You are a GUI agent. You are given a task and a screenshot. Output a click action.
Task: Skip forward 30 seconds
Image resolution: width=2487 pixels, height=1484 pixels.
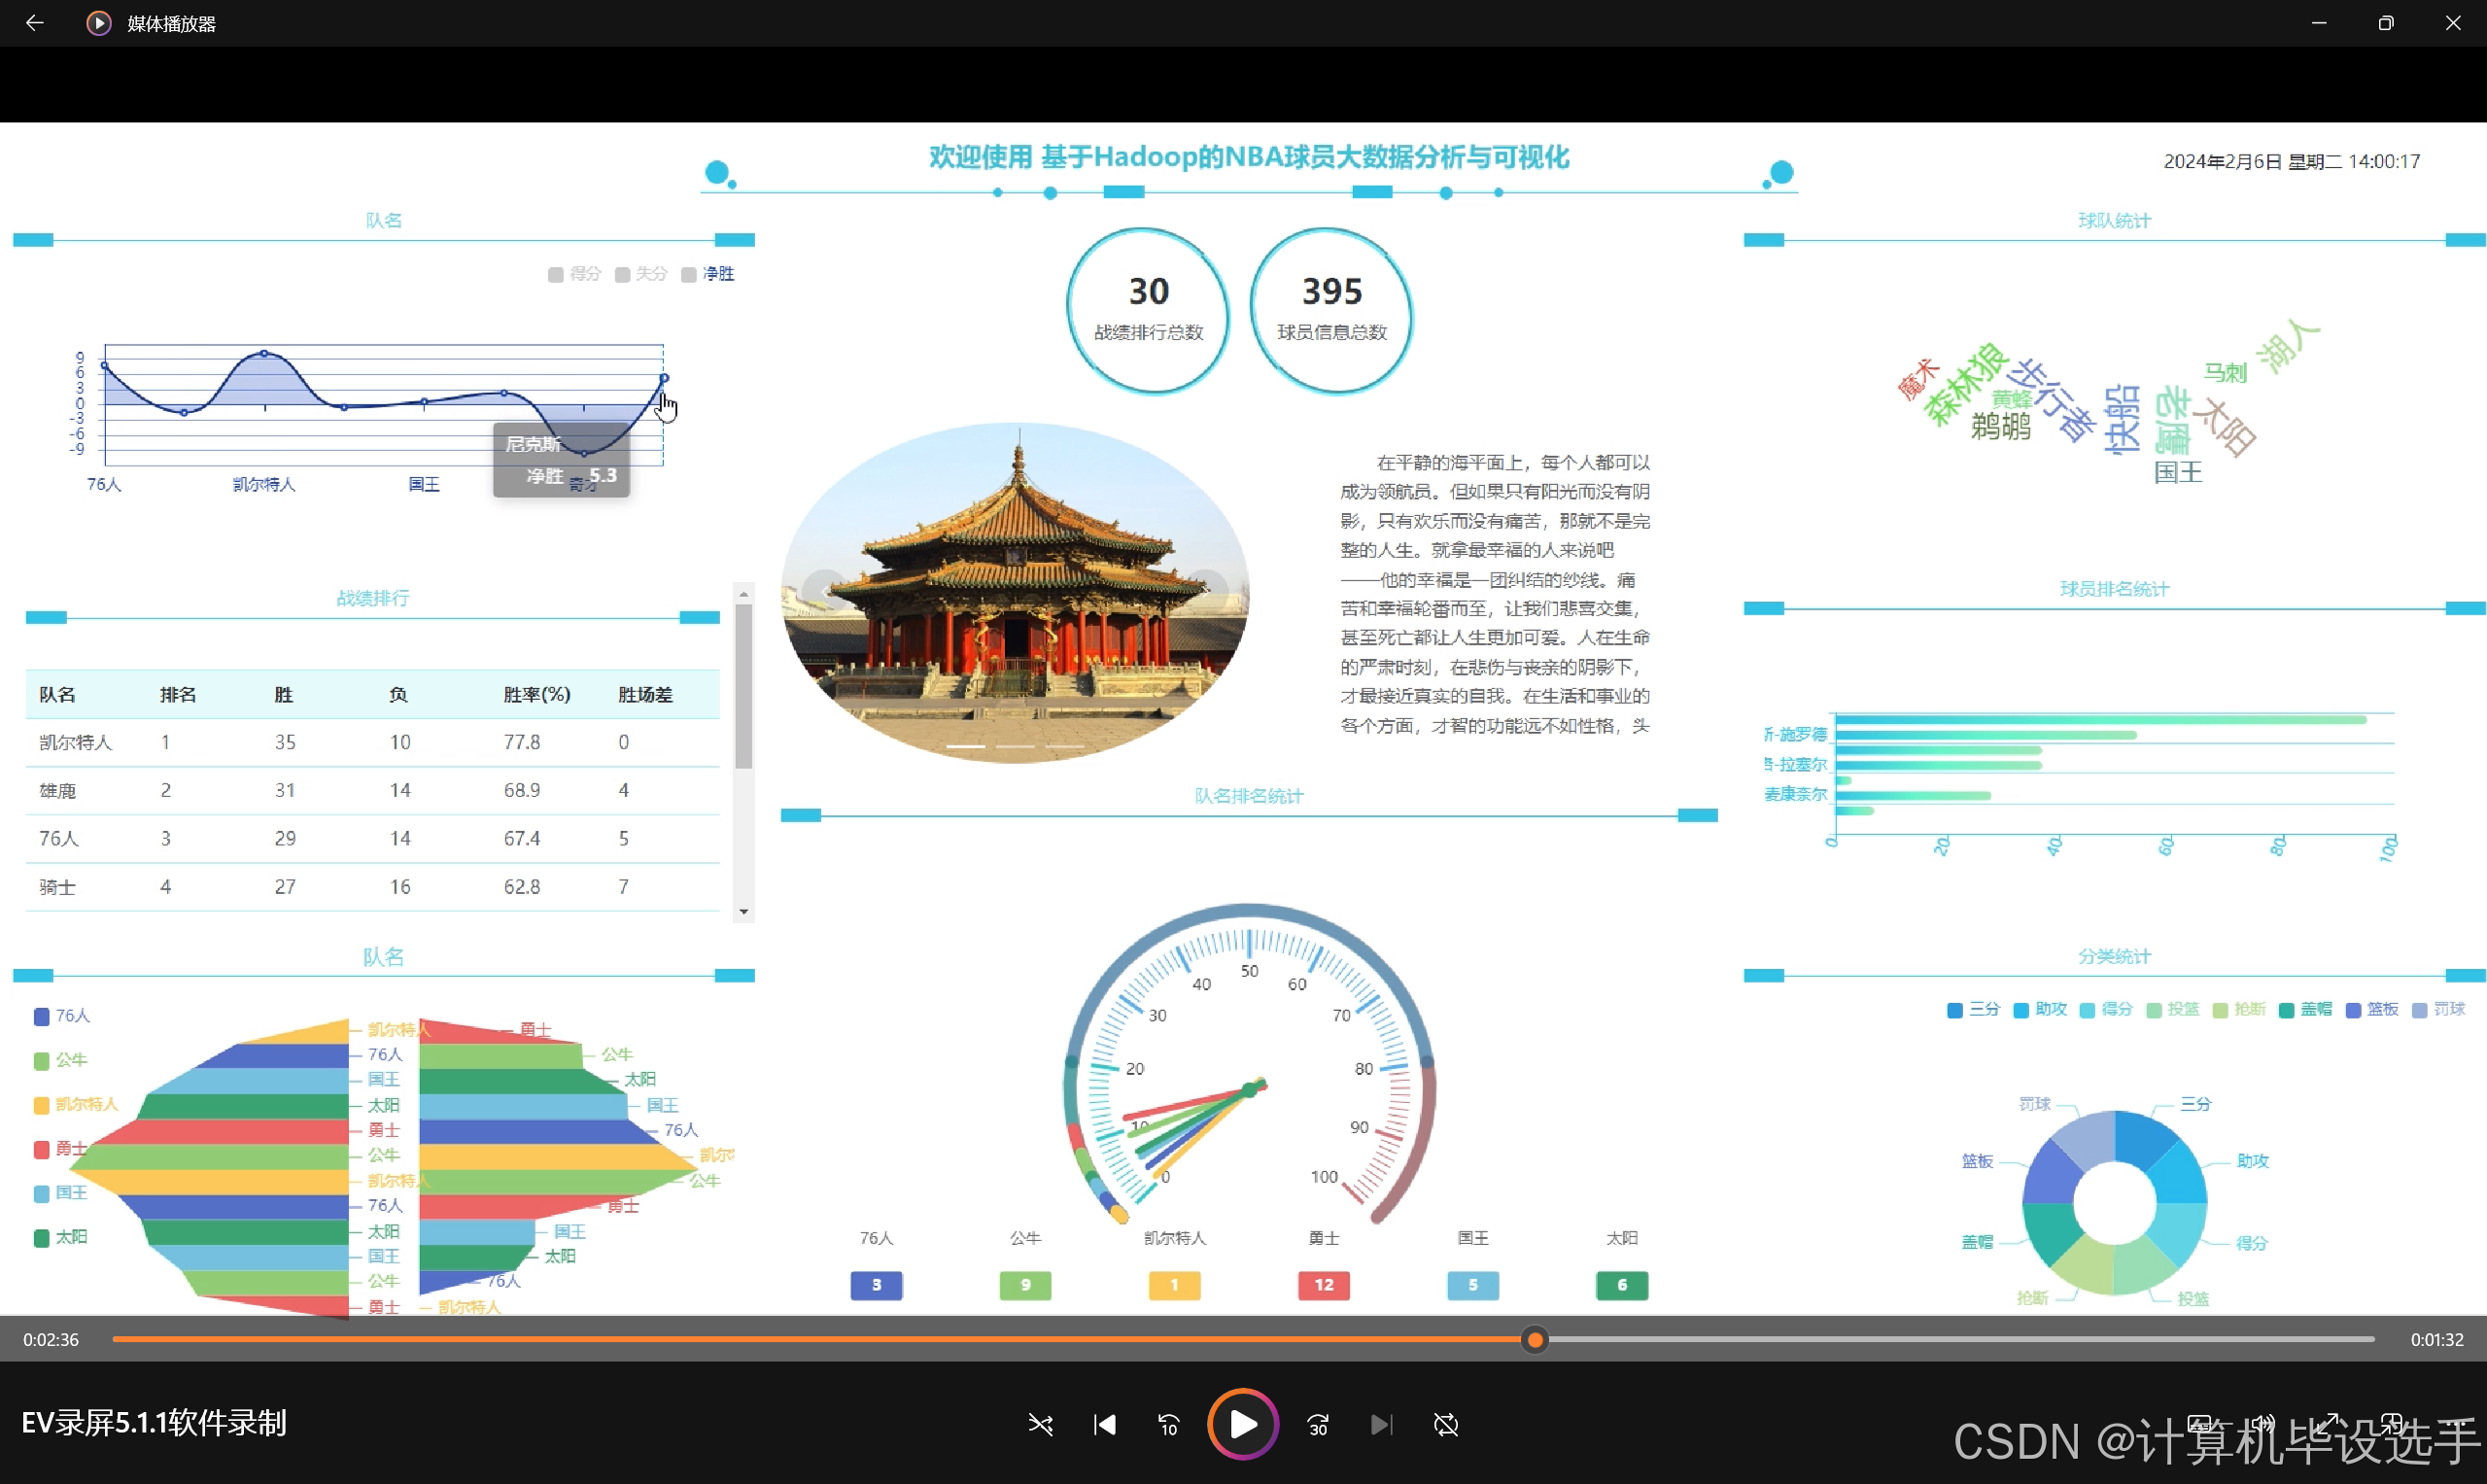(x=1318, y=1424)
